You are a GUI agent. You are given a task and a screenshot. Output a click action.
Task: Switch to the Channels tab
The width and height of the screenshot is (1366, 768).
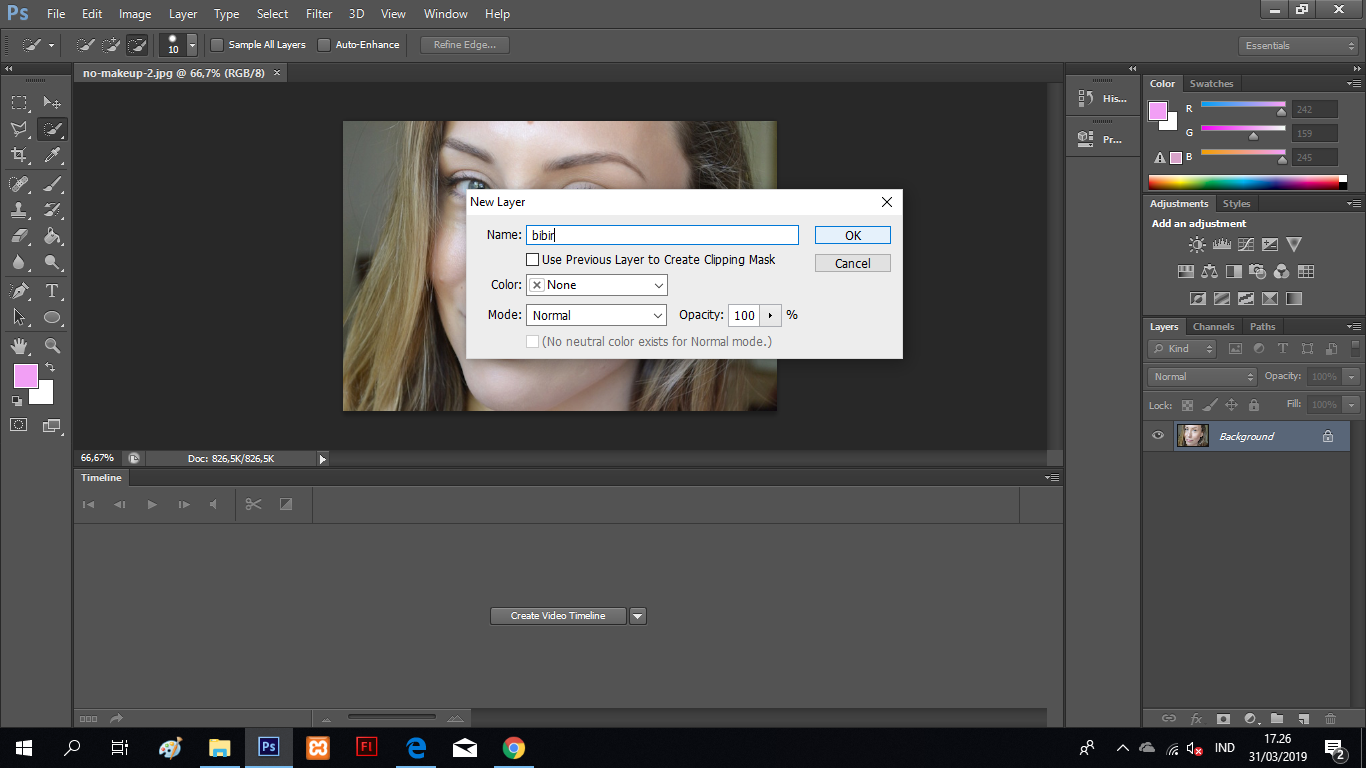click(x=1213, y=326)
